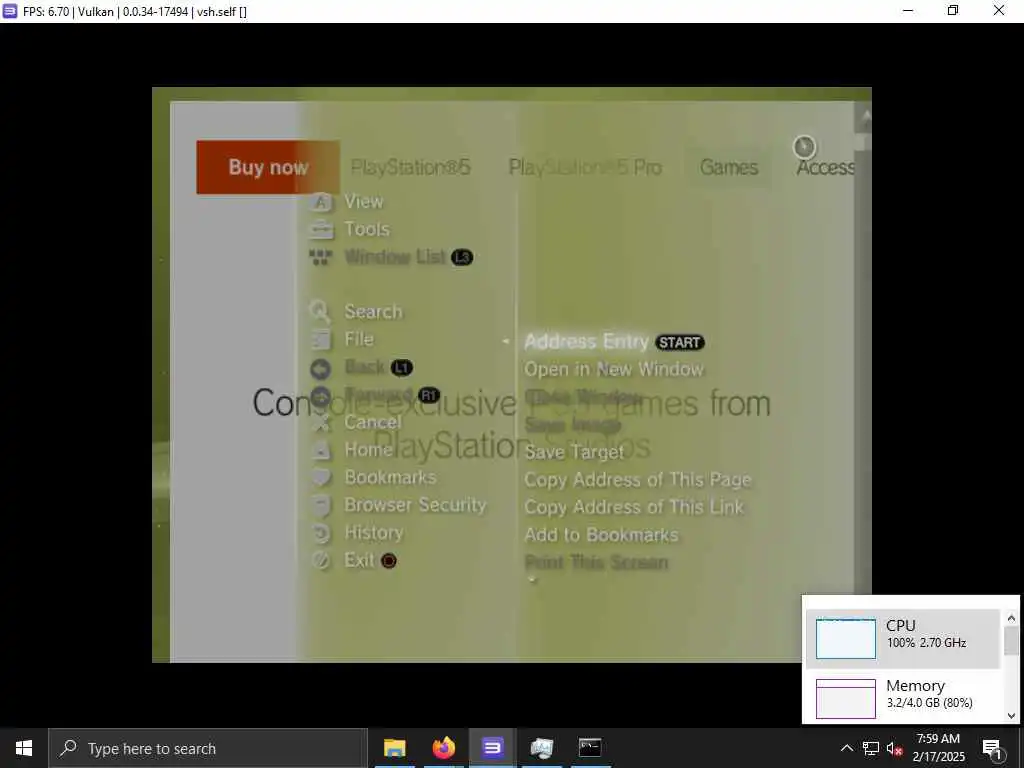1024x768 pixels.
Task: Click the network tray icon
Action: tap(871, 748)
